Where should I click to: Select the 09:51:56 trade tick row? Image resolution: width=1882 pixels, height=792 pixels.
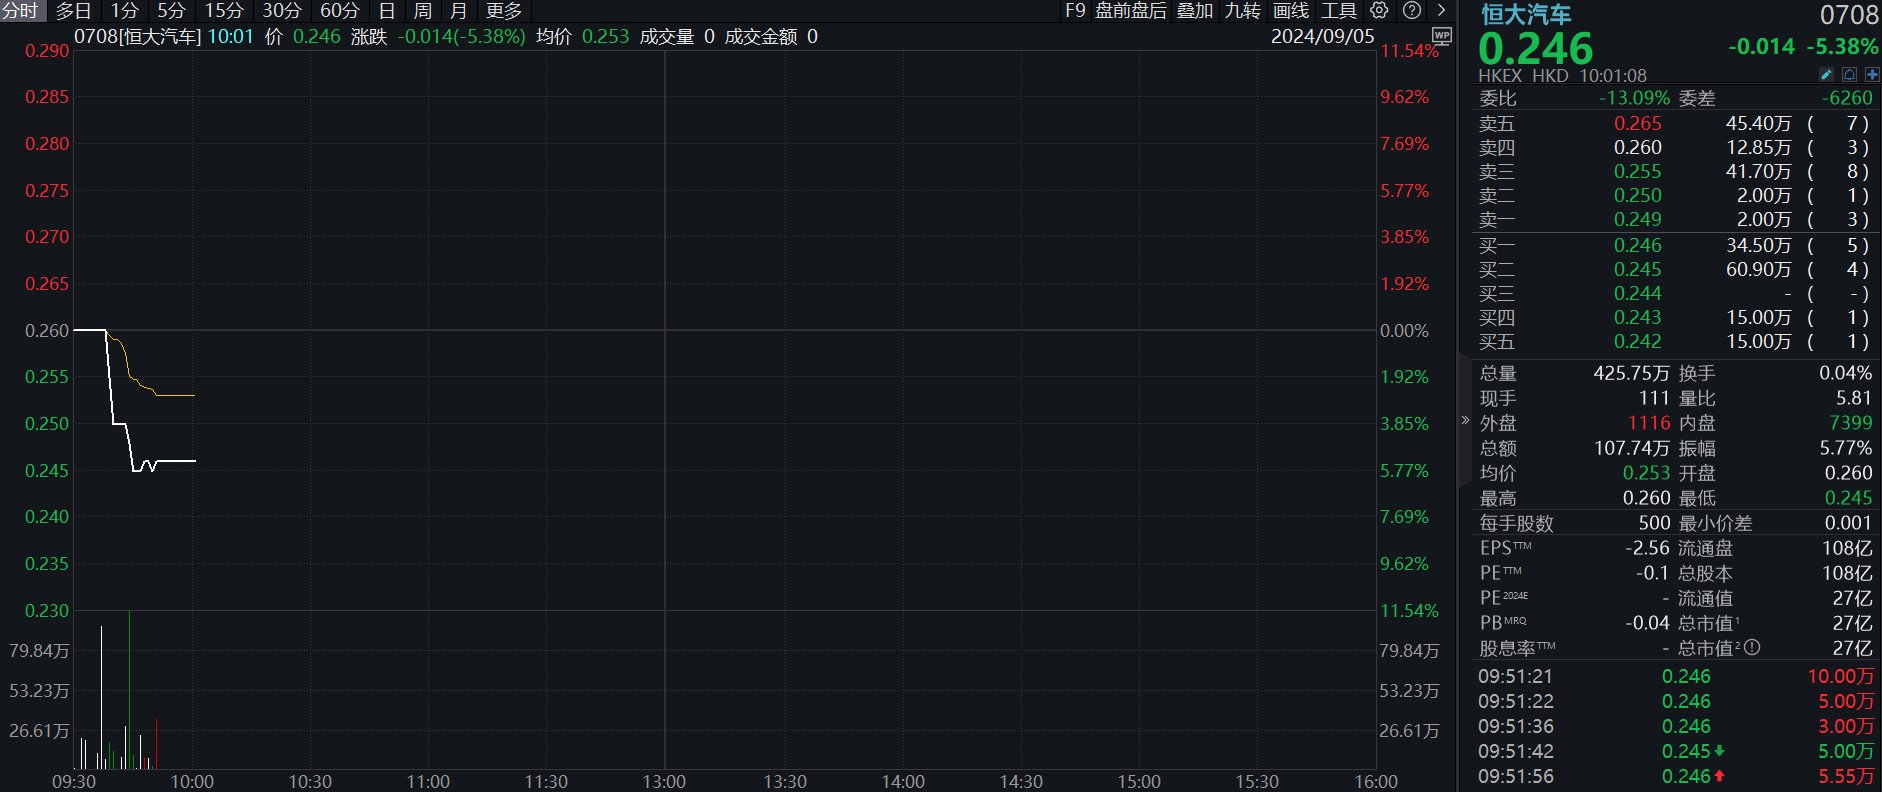pos(1675,776)
